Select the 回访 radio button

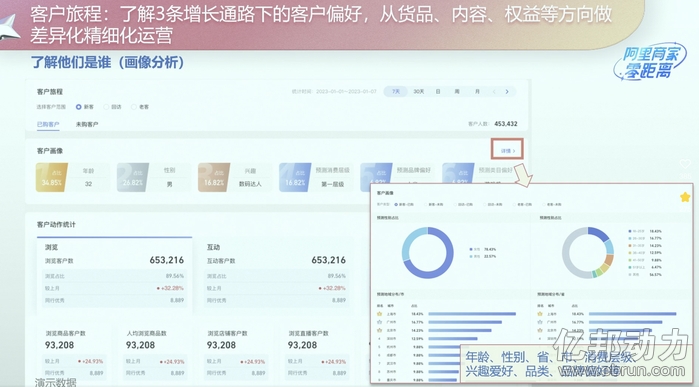point(106,107)
